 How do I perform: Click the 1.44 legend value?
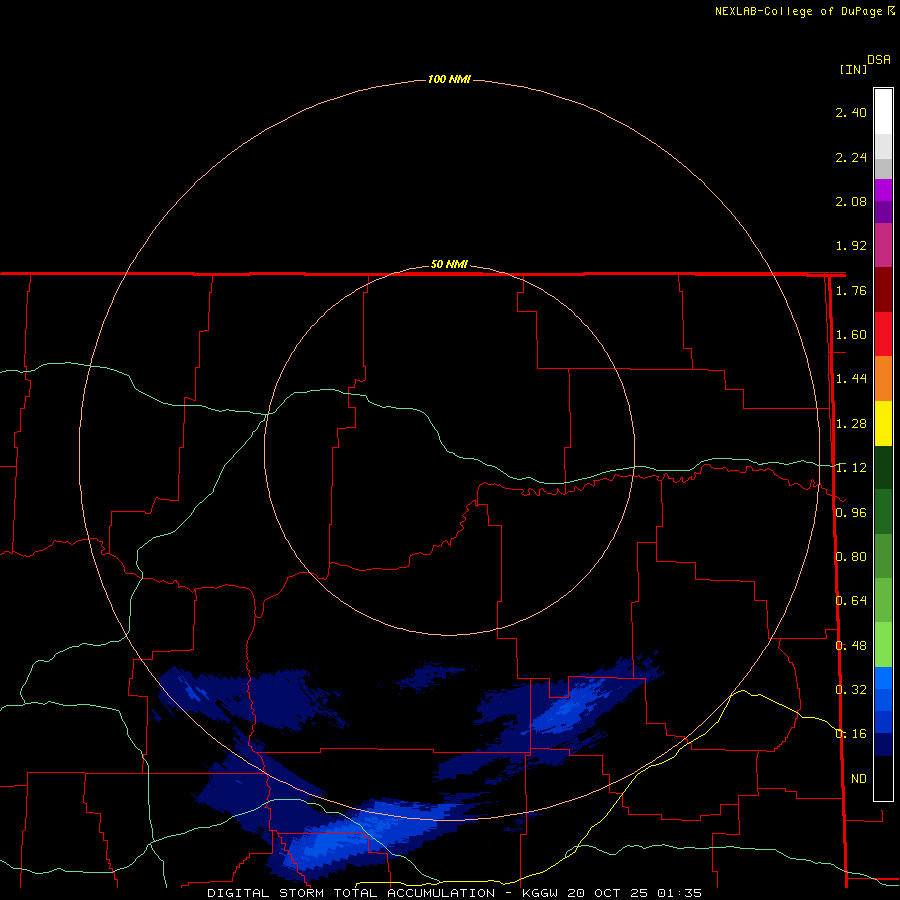coord(851,378)
